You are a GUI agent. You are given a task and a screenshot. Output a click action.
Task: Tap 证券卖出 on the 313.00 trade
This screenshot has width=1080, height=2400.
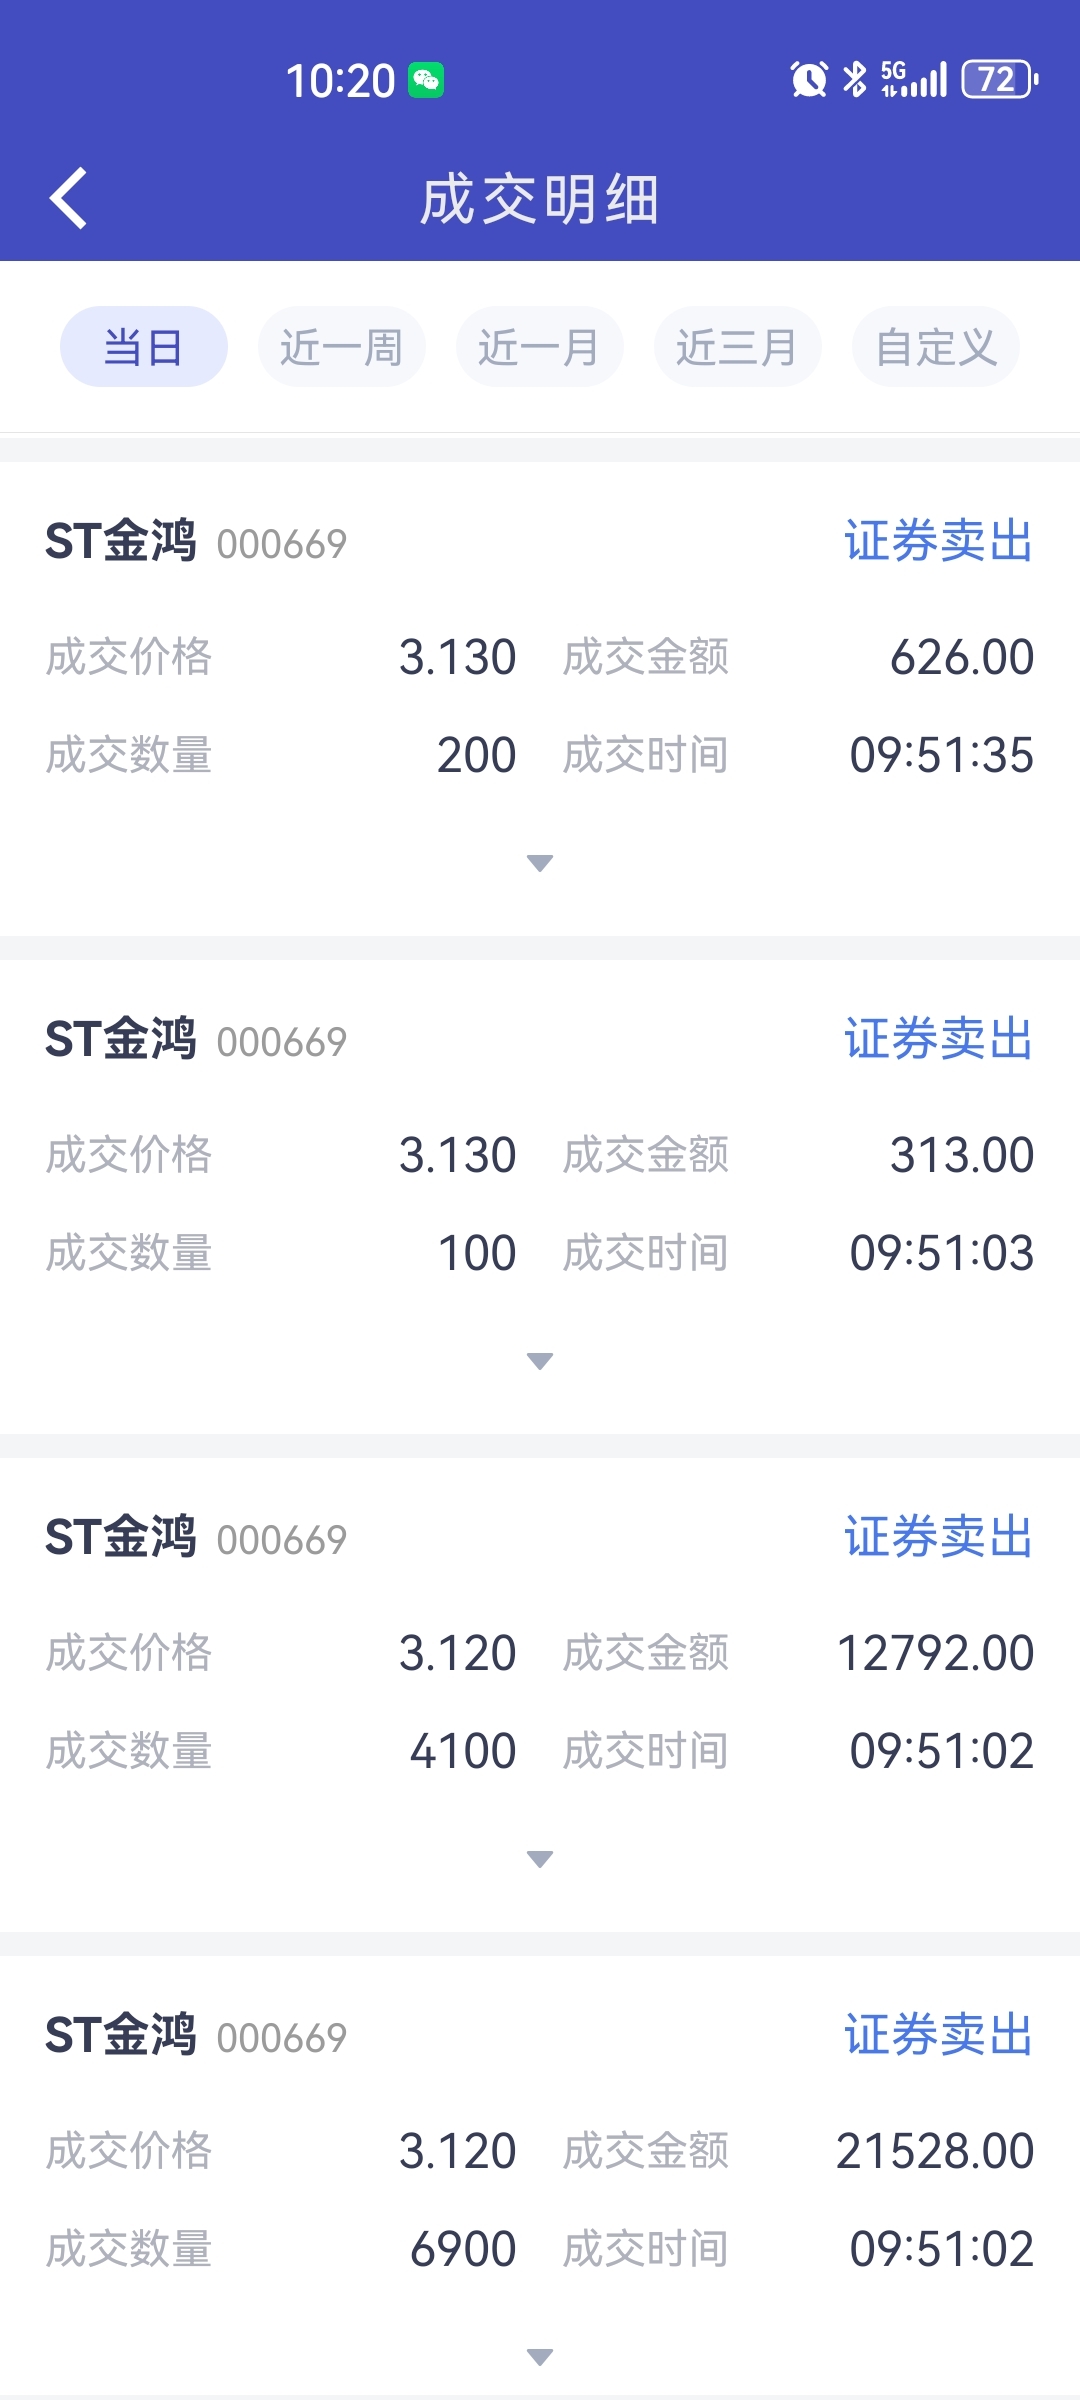coord(938,1039)
